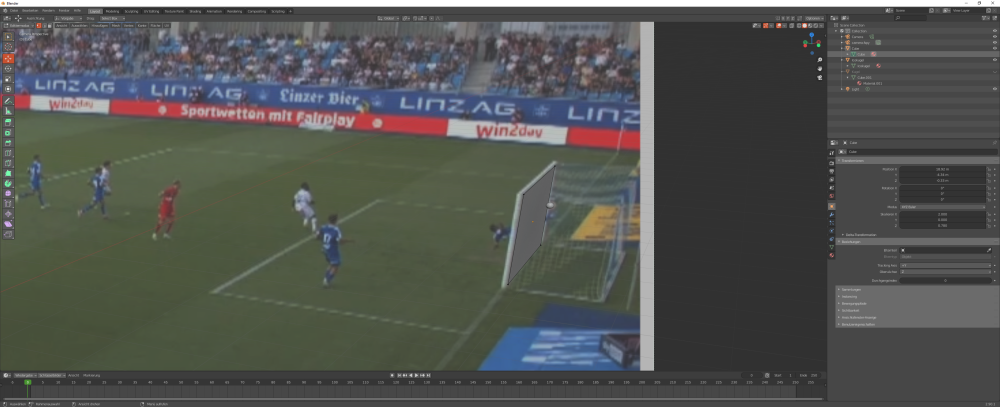1000x407 pixels.
Task: Select the Spin tool in the toolbar
Action: pos(8,183)
